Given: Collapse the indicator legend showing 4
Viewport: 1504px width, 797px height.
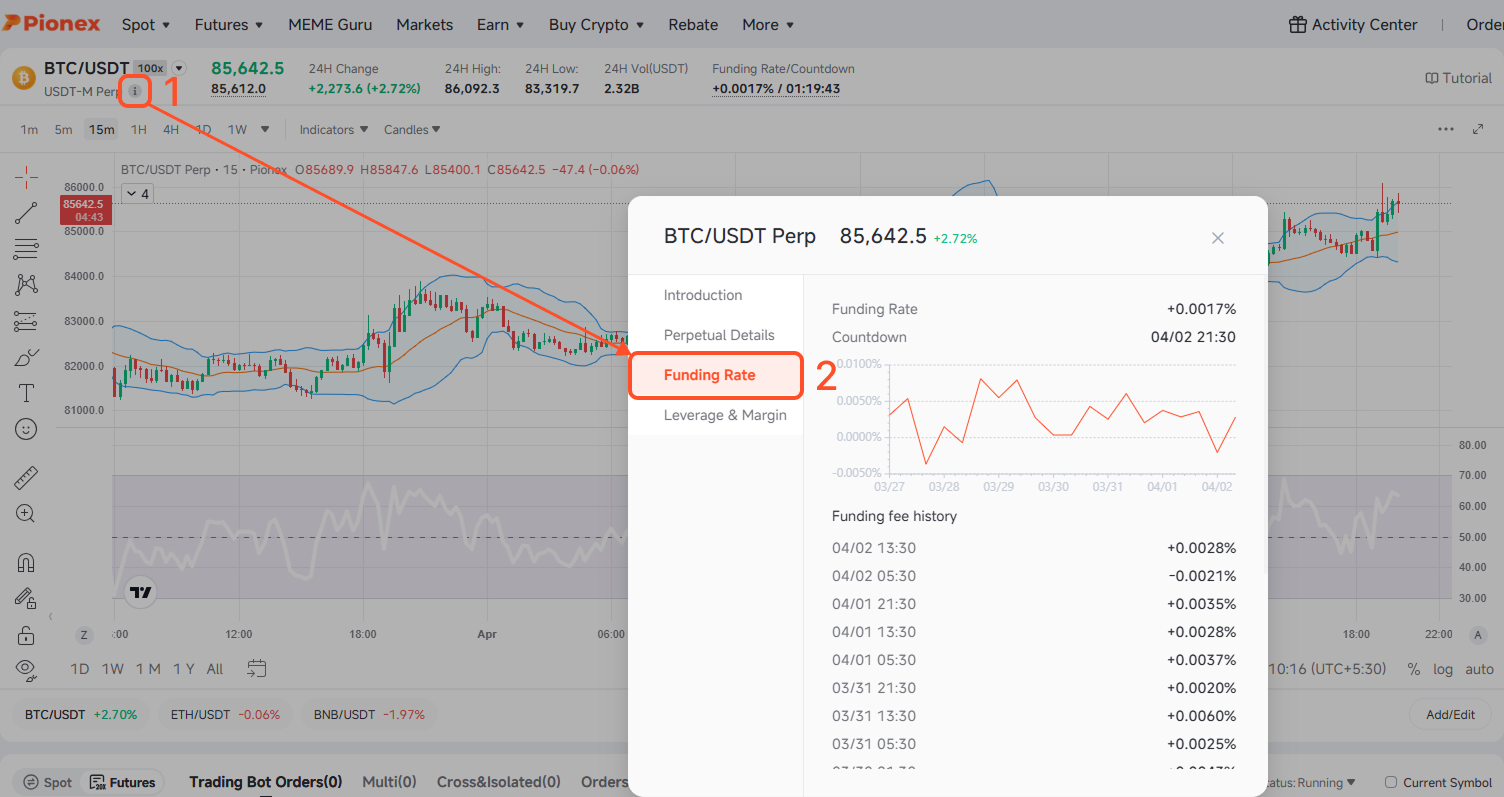Looking at the screenshot, I should [137, 194].
